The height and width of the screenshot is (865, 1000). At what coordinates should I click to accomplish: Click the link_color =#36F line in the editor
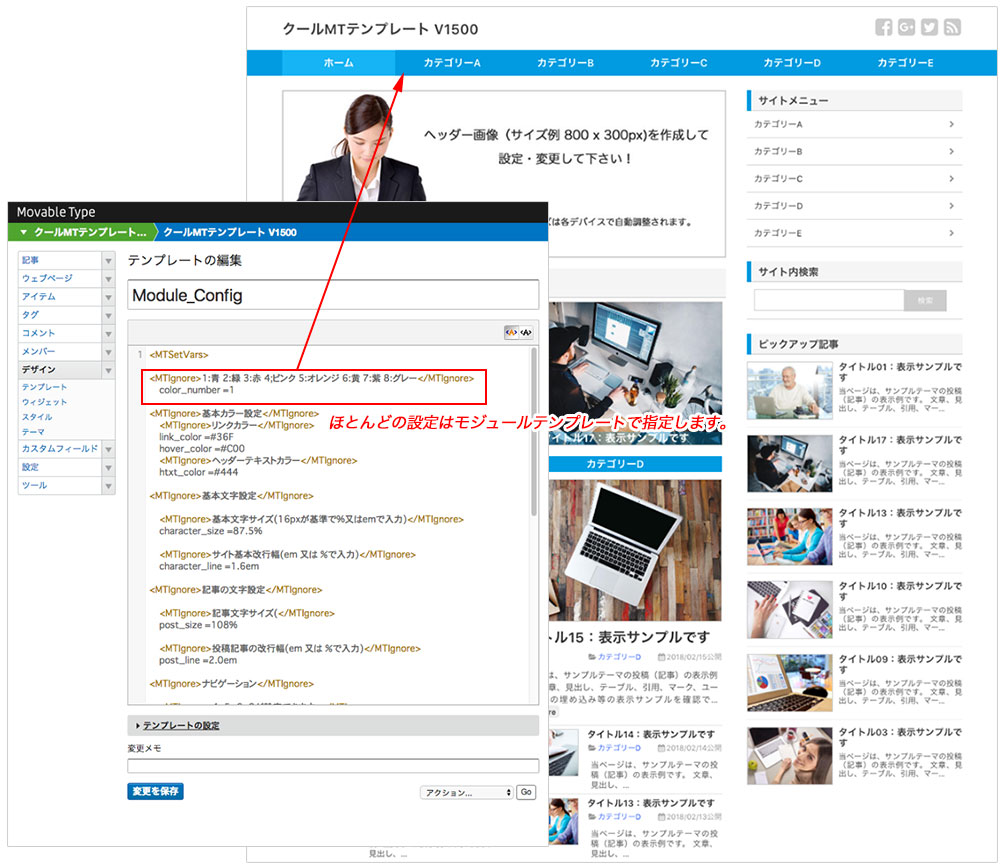[x=196, y=437]
